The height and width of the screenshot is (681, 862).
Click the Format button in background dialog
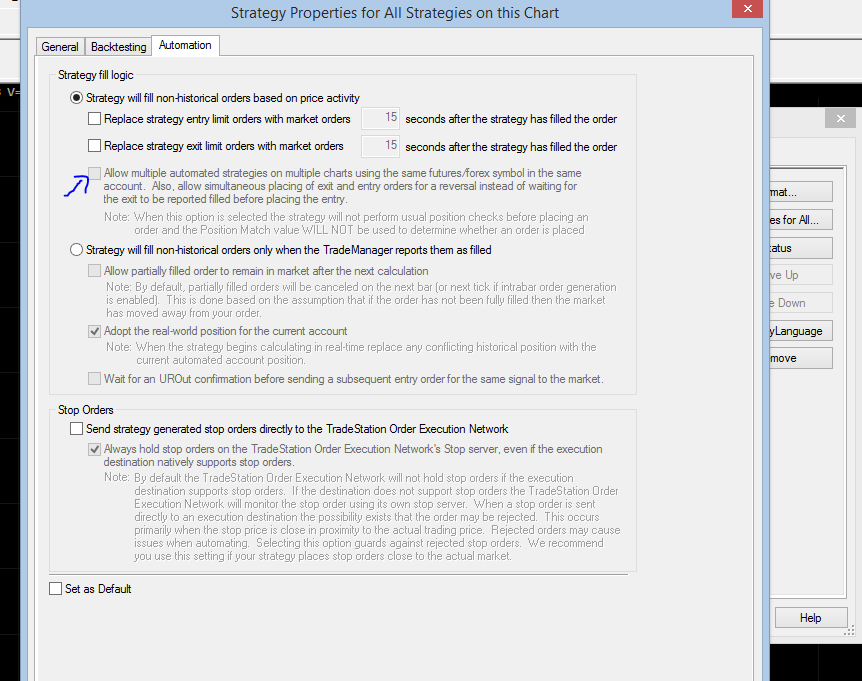(x=801, y=192)
